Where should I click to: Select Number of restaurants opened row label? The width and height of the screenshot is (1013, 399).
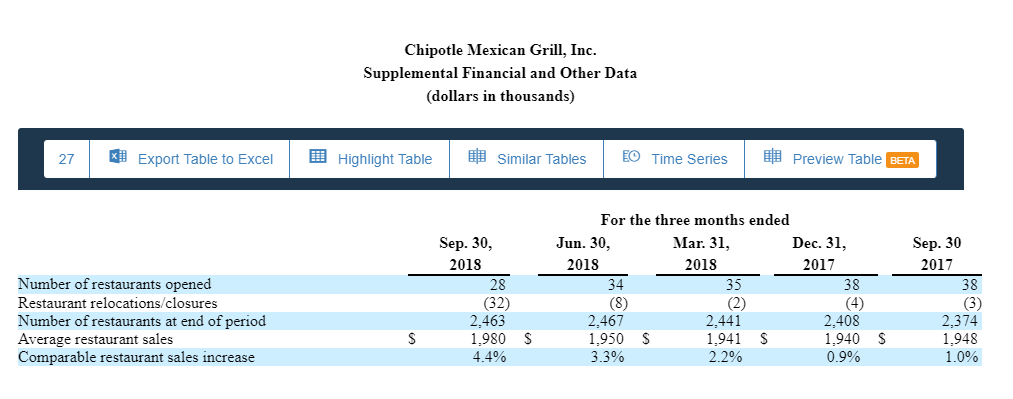tap(114, 284)
